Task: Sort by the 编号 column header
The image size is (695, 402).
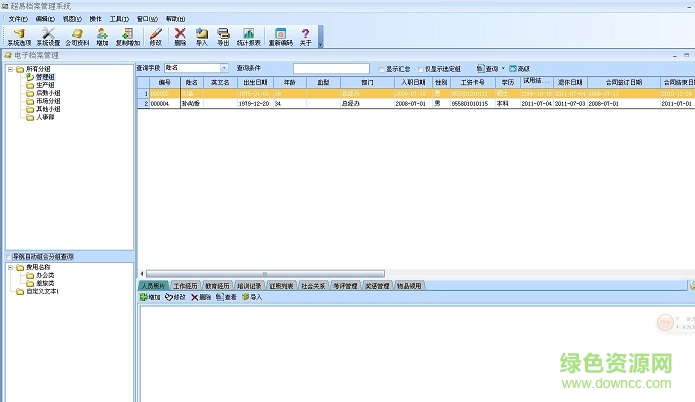Action: pyautogui.click(x=165, y=82)
